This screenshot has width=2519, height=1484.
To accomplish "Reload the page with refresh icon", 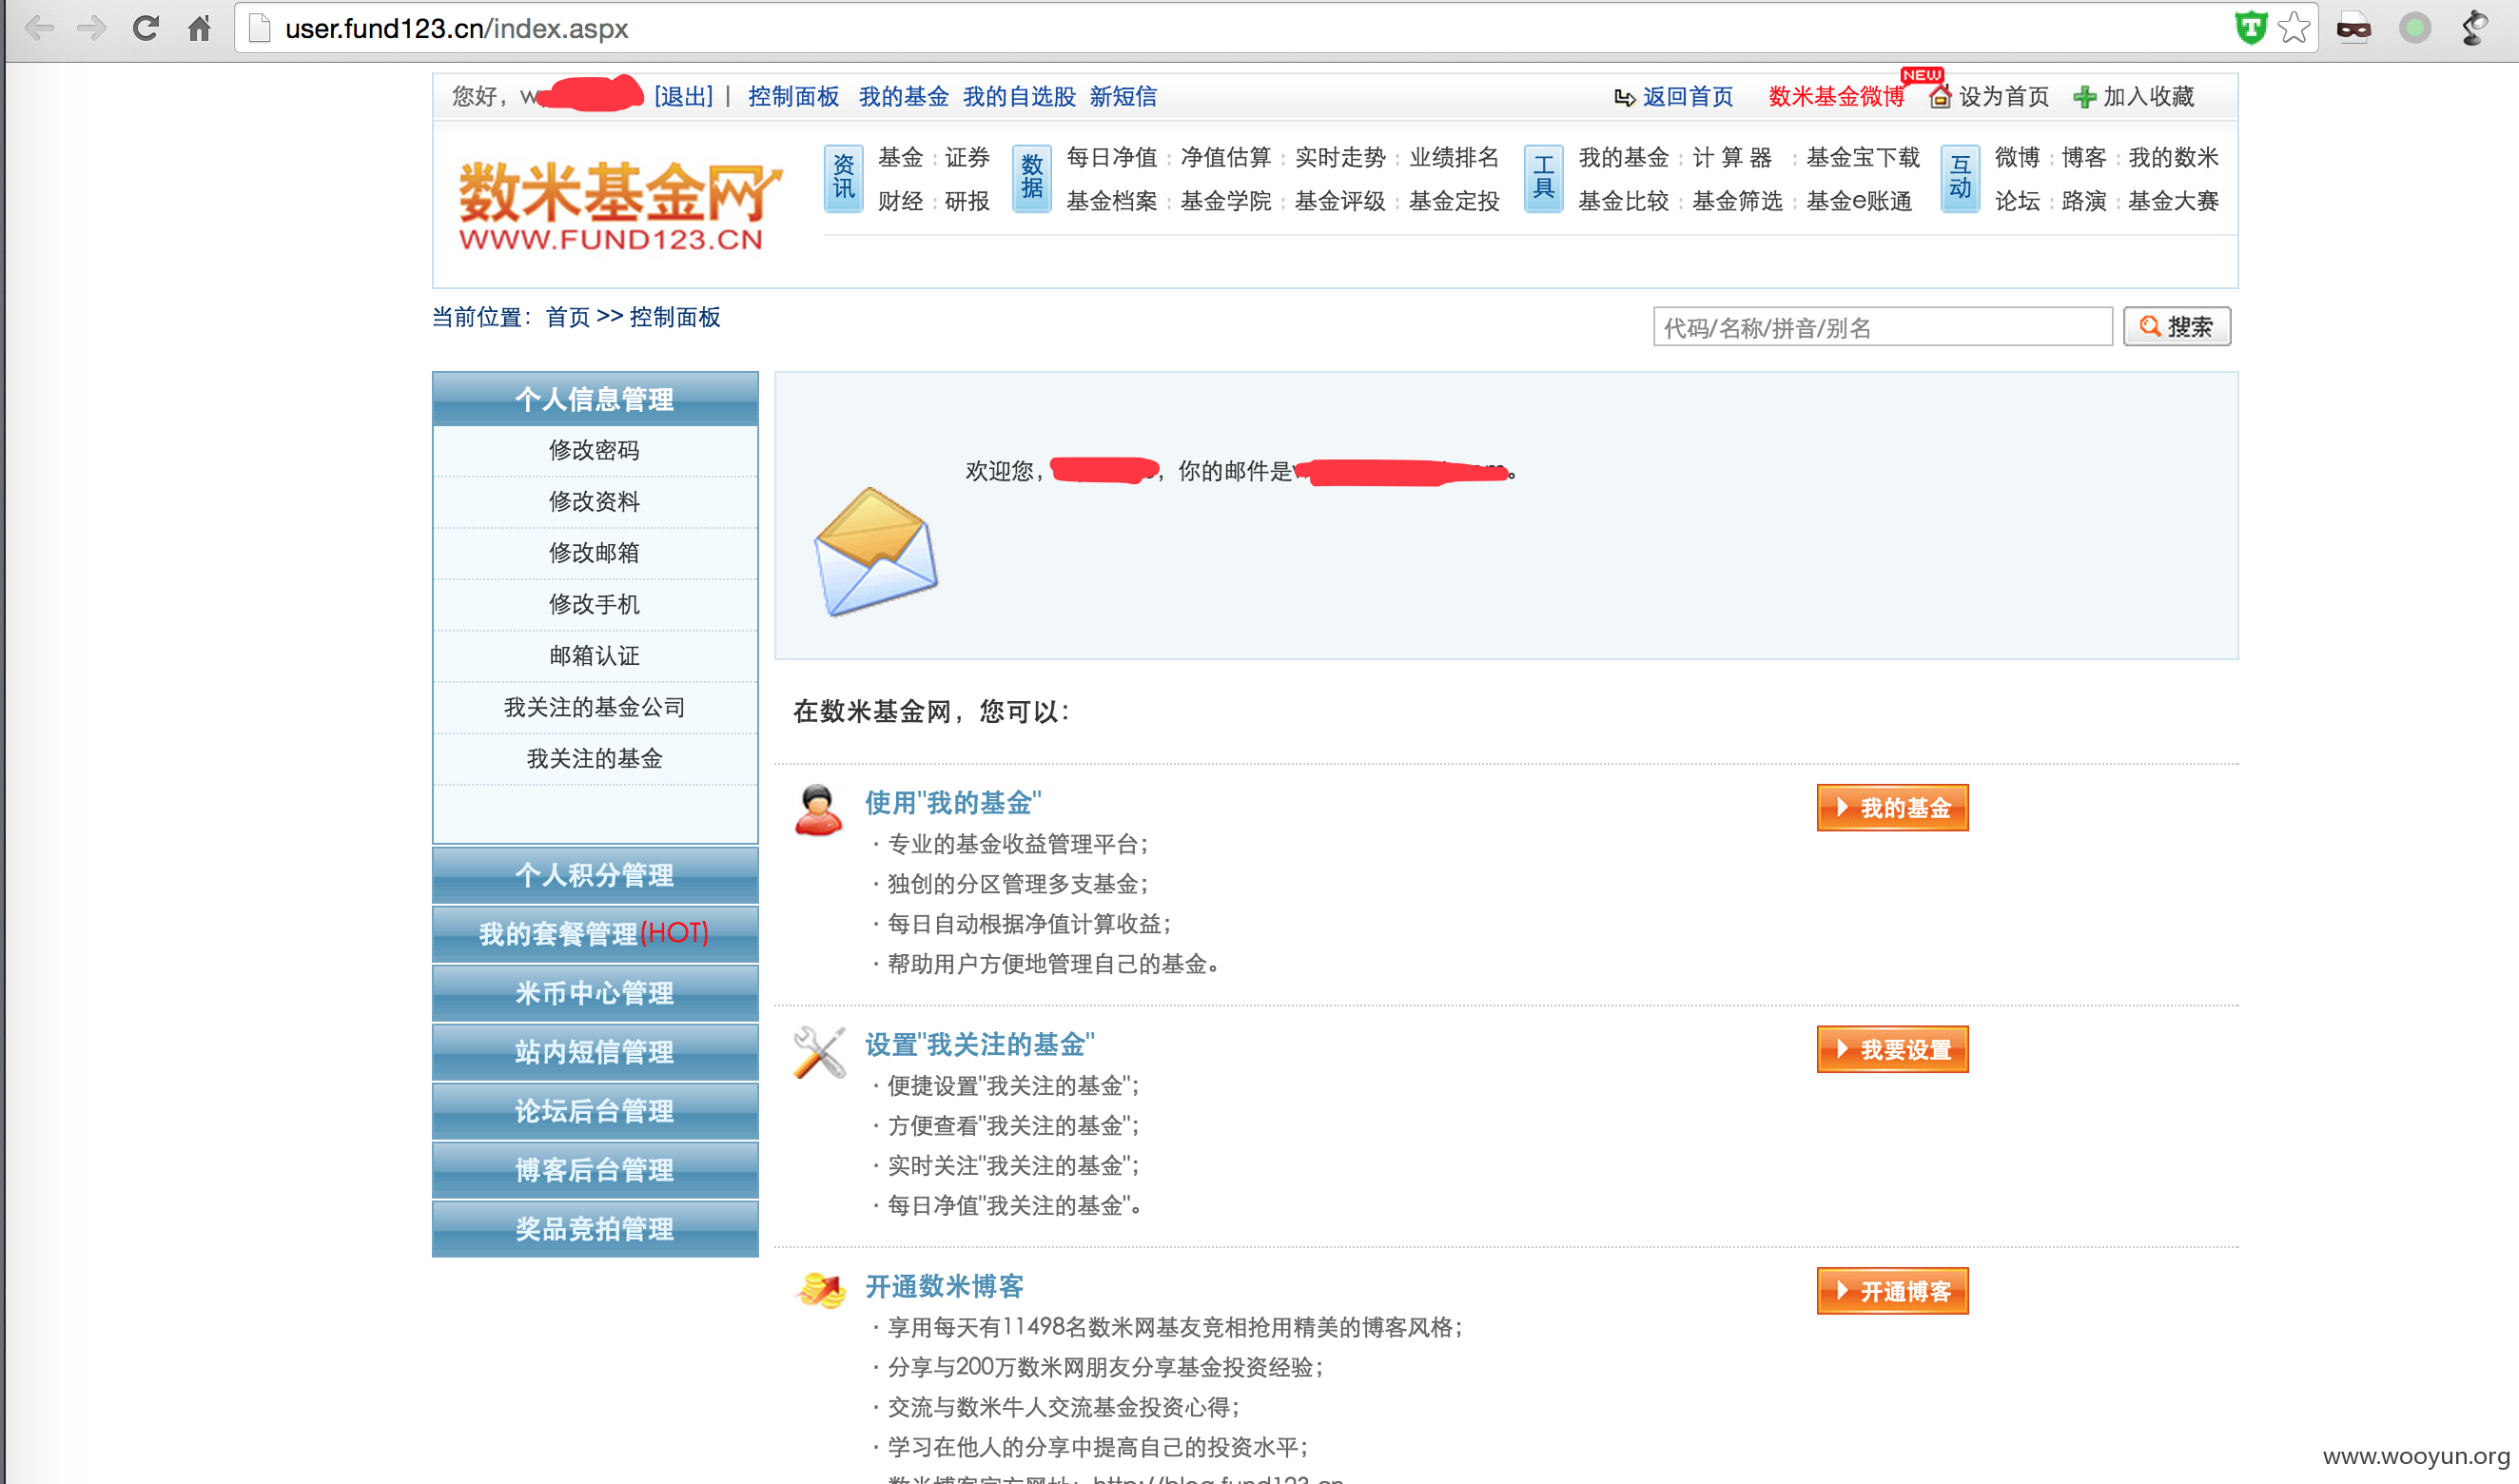I will (146, 28).
